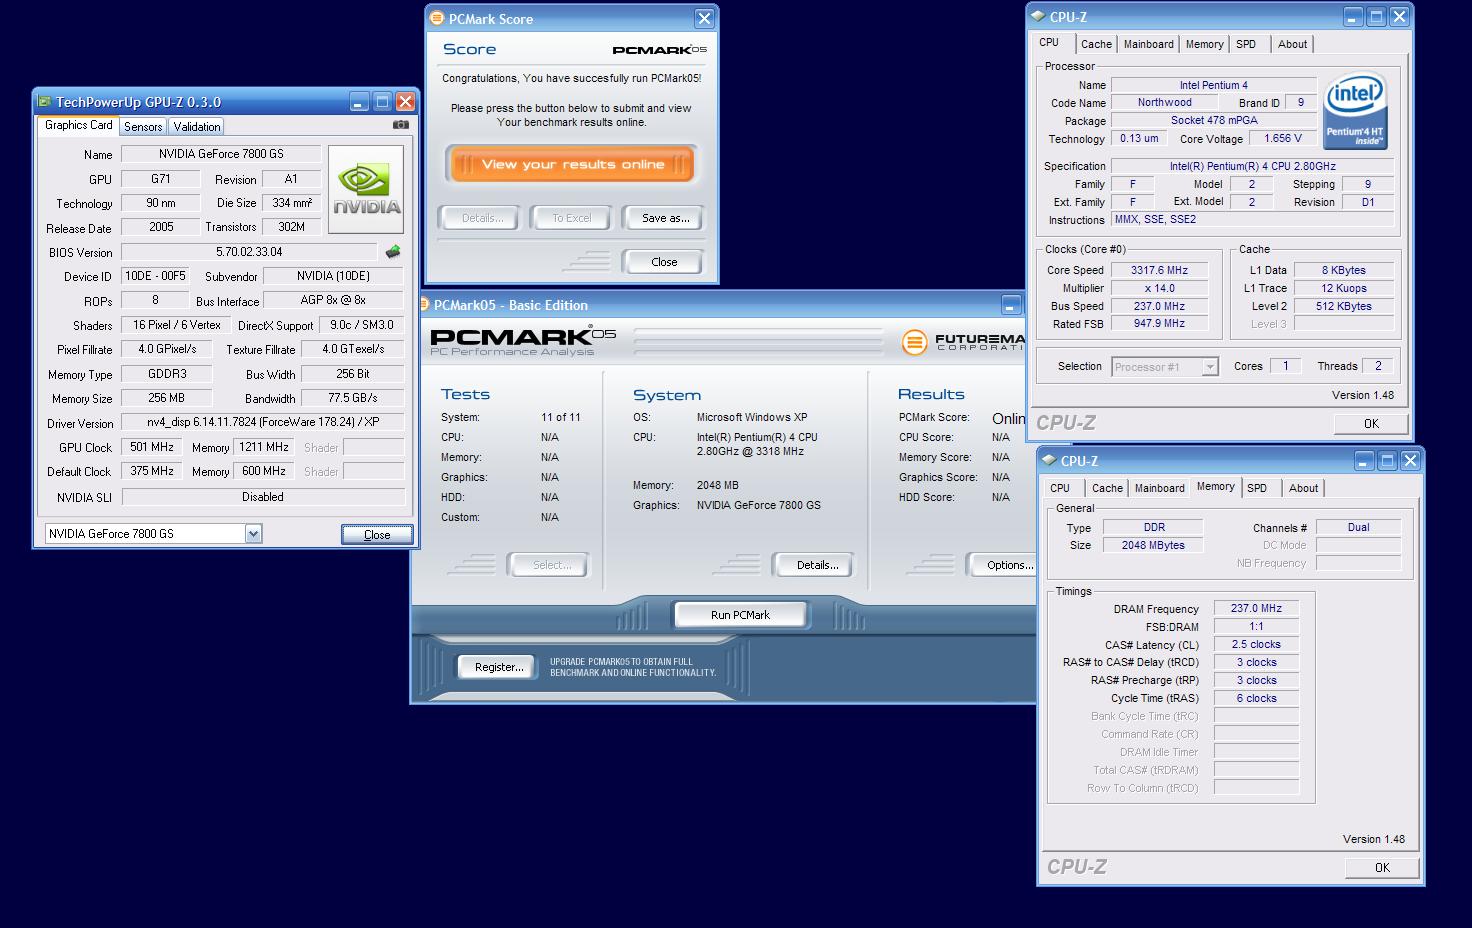Image resolution: width=1472 pixels, height=928 pixels.
Task: Click the Specification field Intel Pentium 4 2.80GHz
Action: click(x=1253, y=166)
